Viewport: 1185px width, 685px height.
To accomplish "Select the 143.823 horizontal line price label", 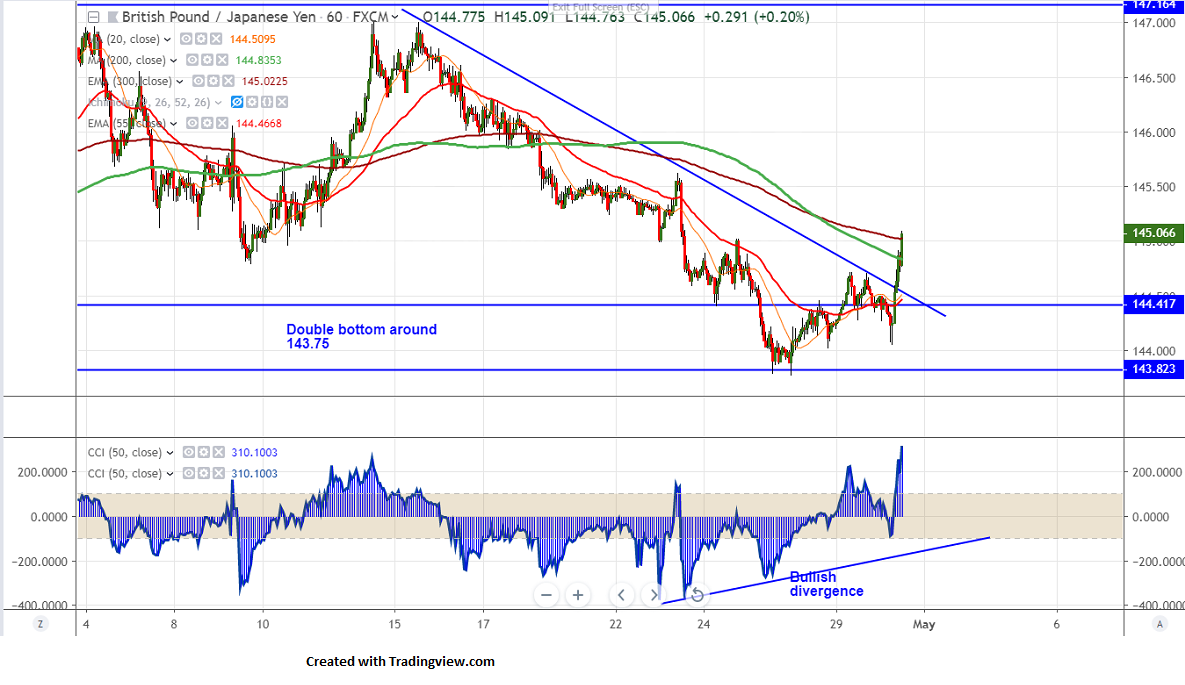I will tap(1154, 369).
